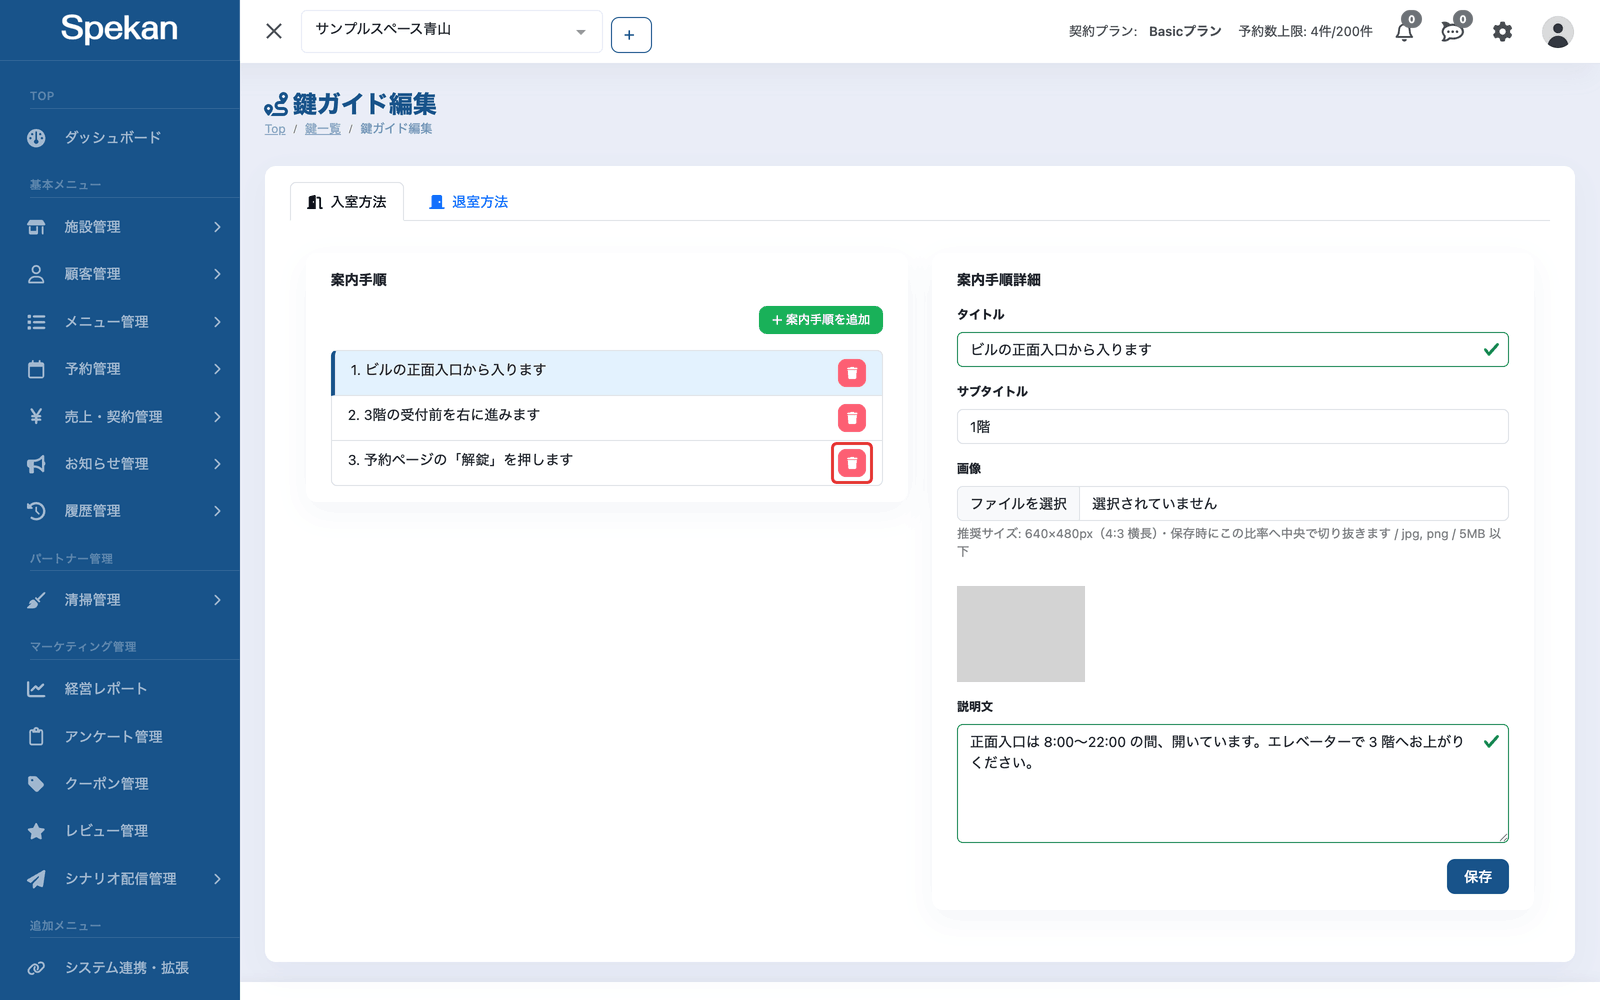
Task: Delete step 1 ビルの正面入口から入ります
Action: (852, 373)
